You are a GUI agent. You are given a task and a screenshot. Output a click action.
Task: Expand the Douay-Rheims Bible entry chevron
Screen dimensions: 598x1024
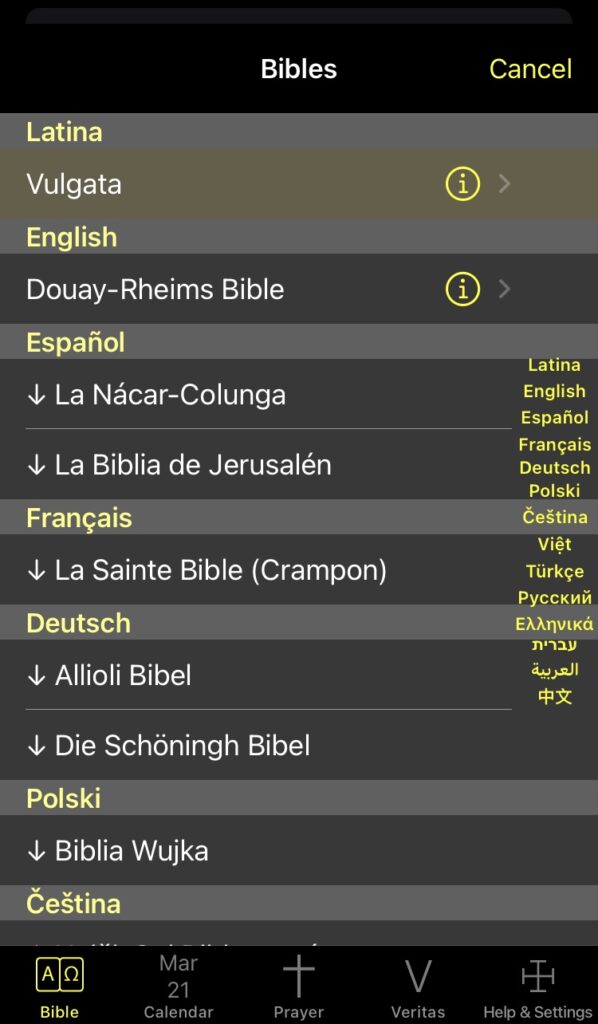click(504, 289)
